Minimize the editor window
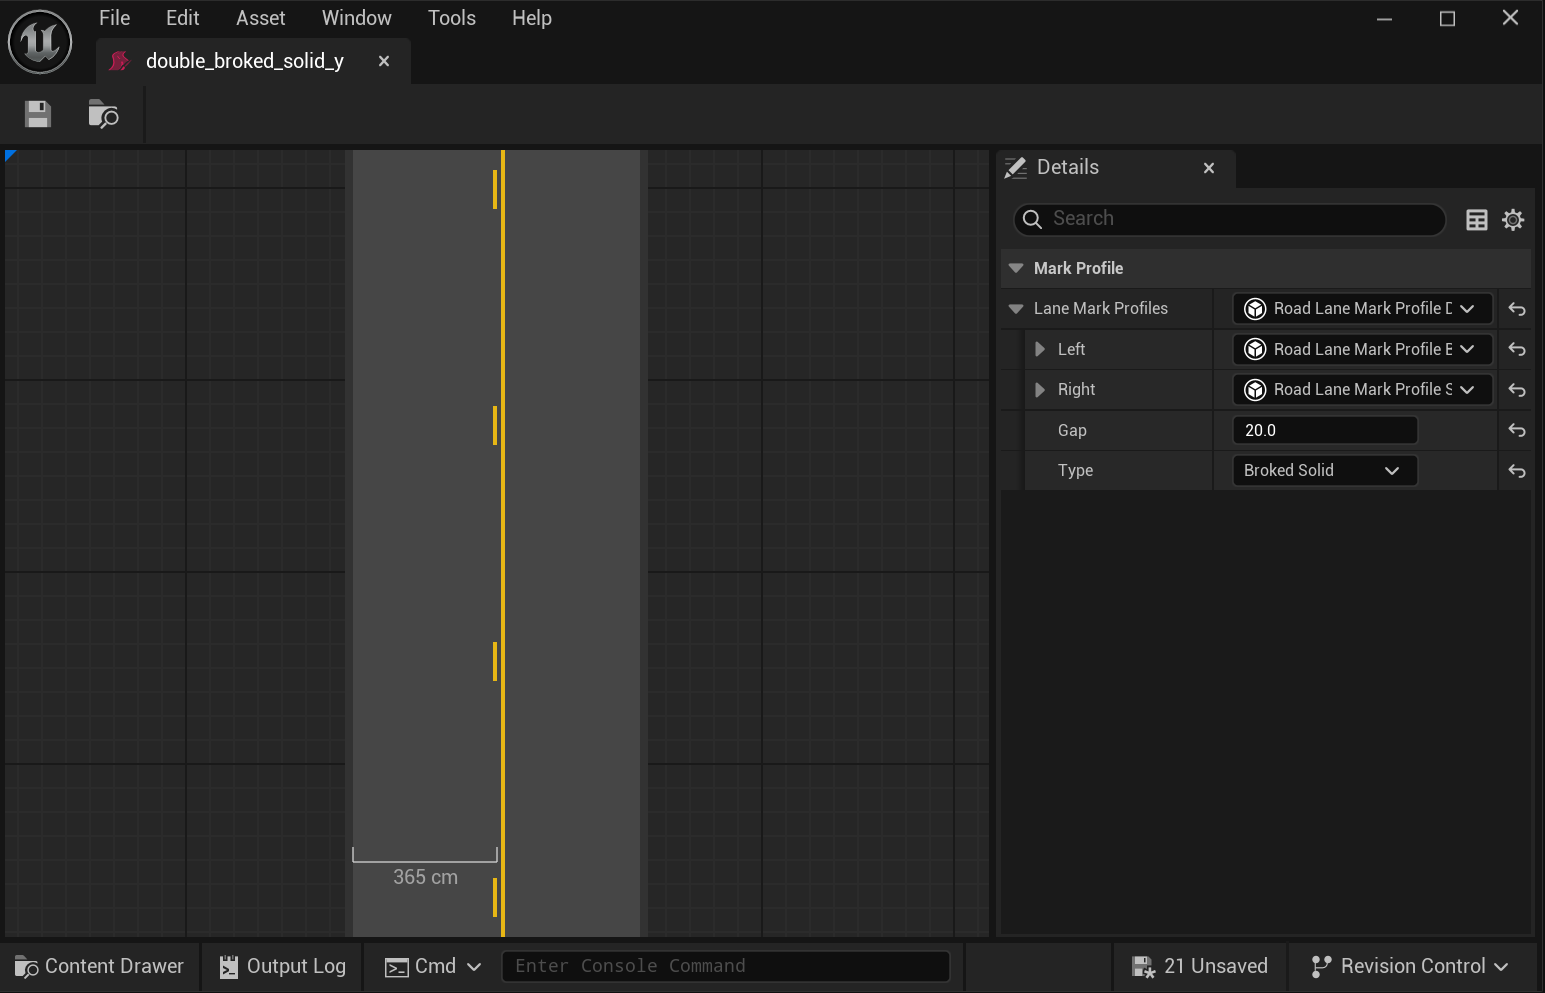 (1384, 18)
